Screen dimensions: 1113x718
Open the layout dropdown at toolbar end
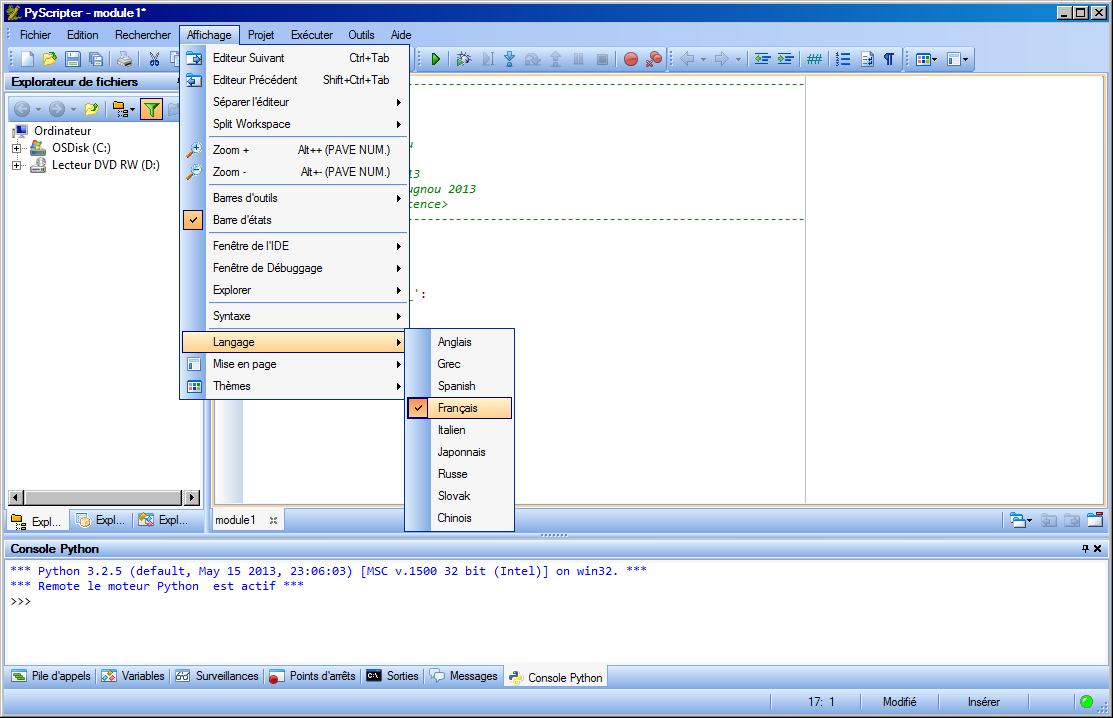pyautogui.click(x=958, y=59)
